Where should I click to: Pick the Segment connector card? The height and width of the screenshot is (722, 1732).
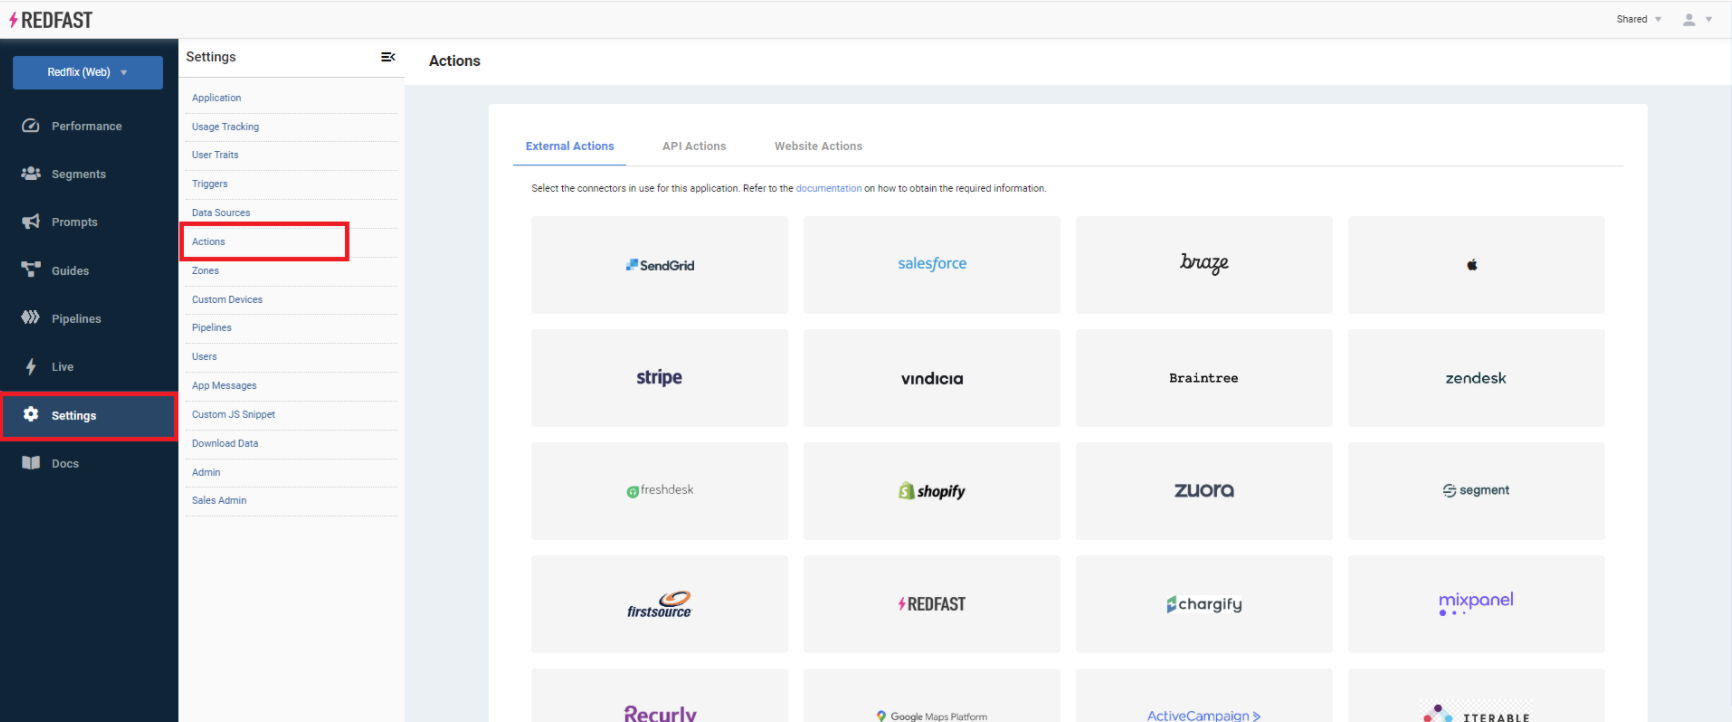pyautogui.click(x=1476, y=491)
